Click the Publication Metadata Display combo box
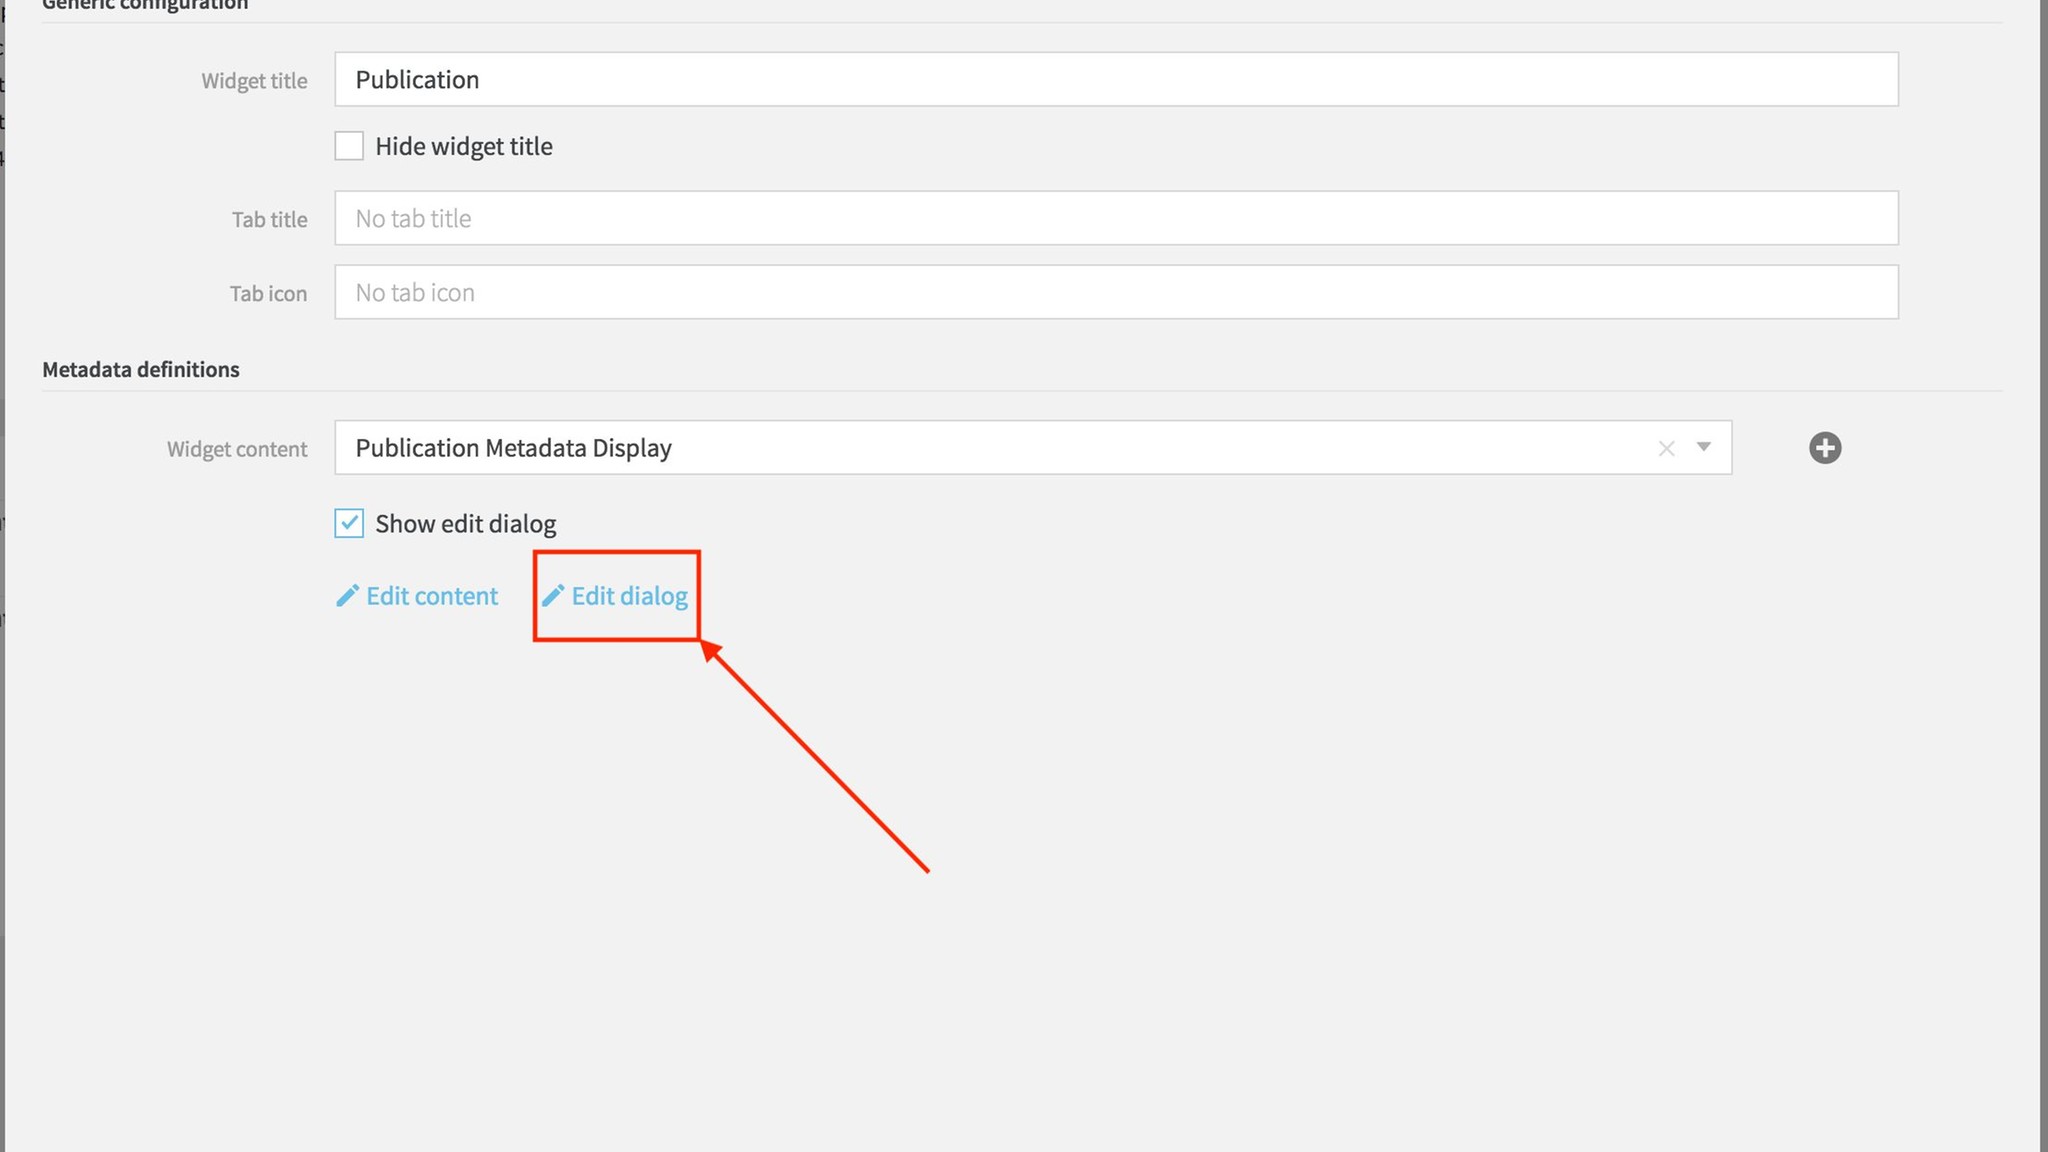Viewport: 2048px width, 1152px height. click(990, 448)
